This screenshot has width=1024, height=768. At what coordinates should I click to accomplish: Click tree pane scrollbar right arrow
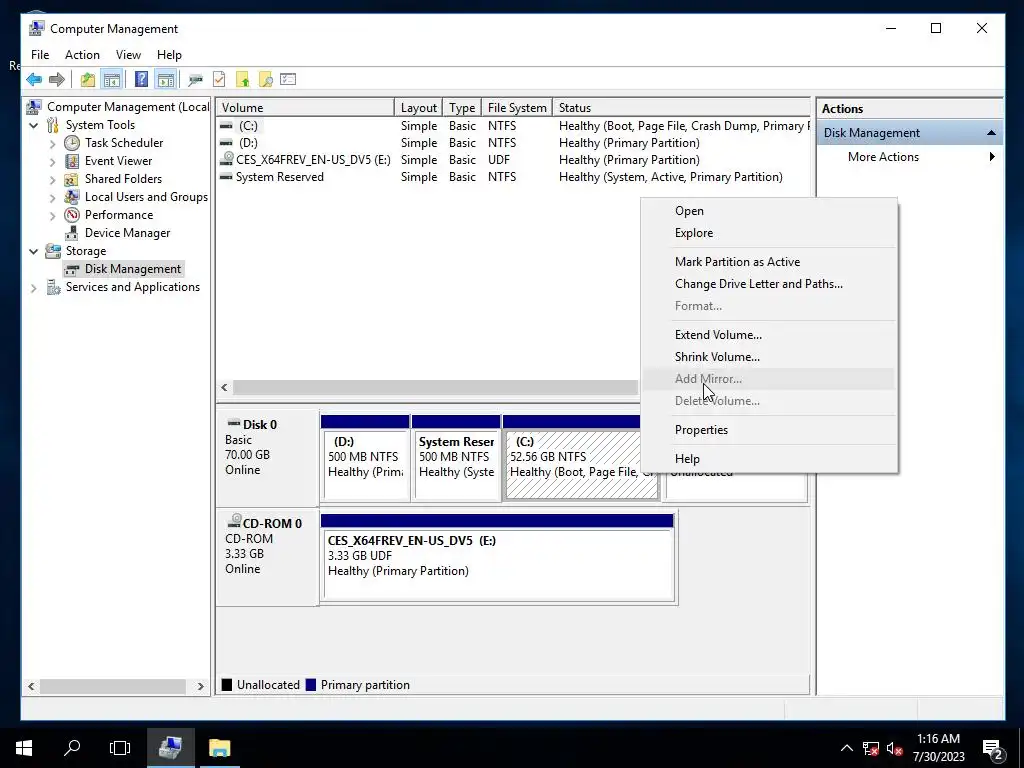(x=200, y=686)
